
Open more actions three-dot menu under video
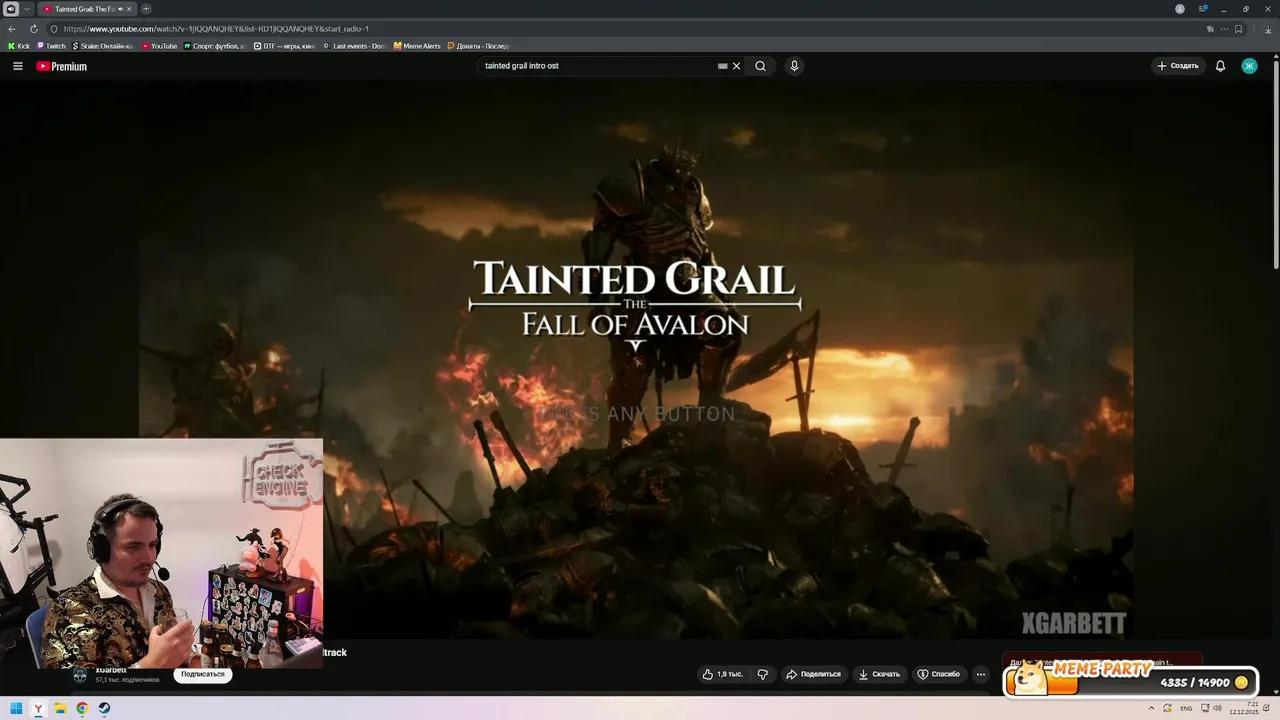pyautogui.click(x=981, y=674)
